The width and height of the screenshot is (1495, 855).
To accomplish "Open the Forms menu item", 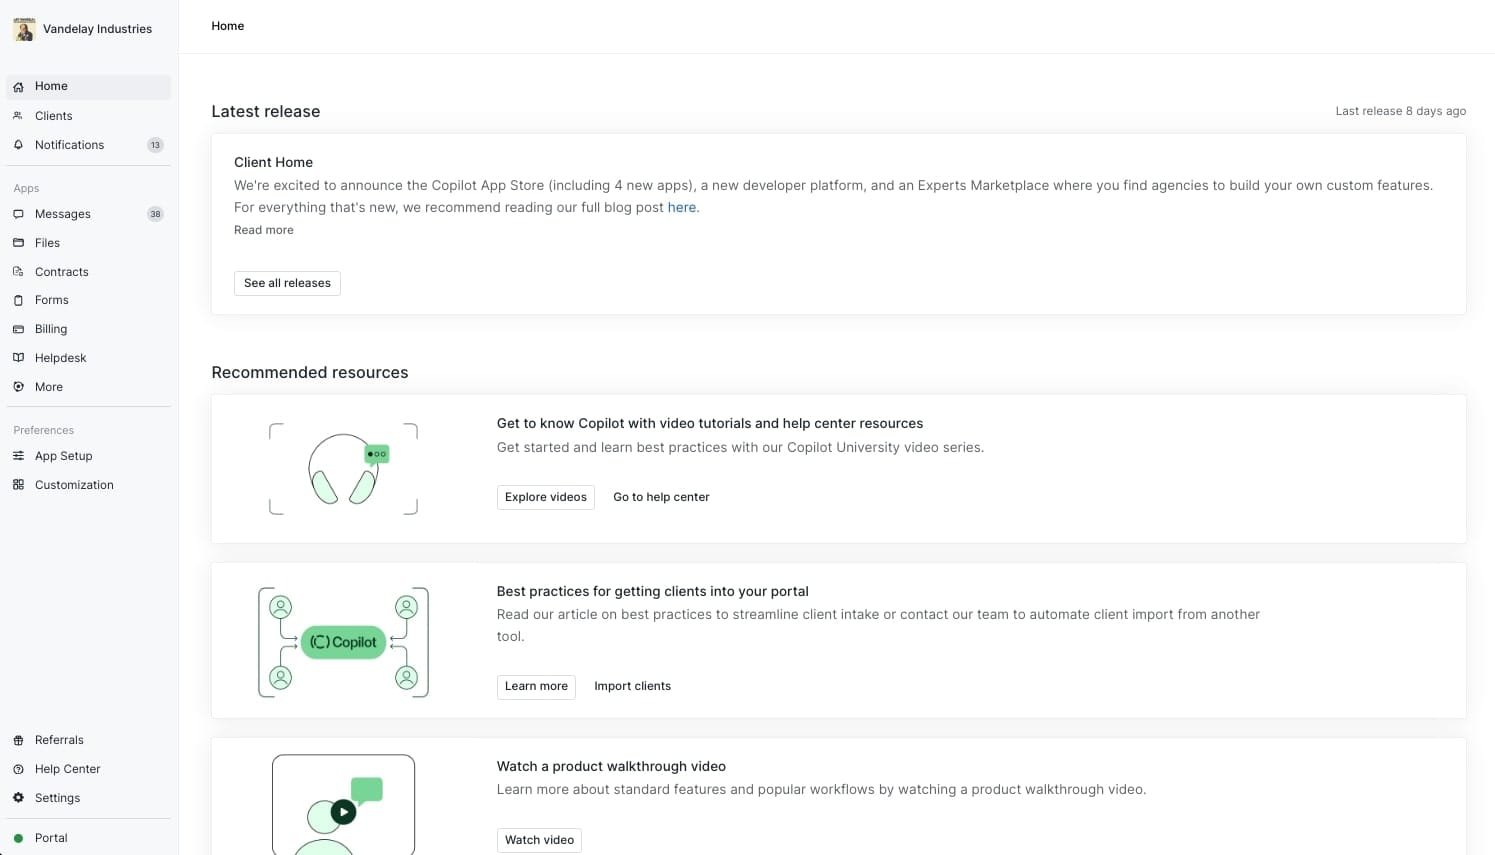I will (51, 300).
